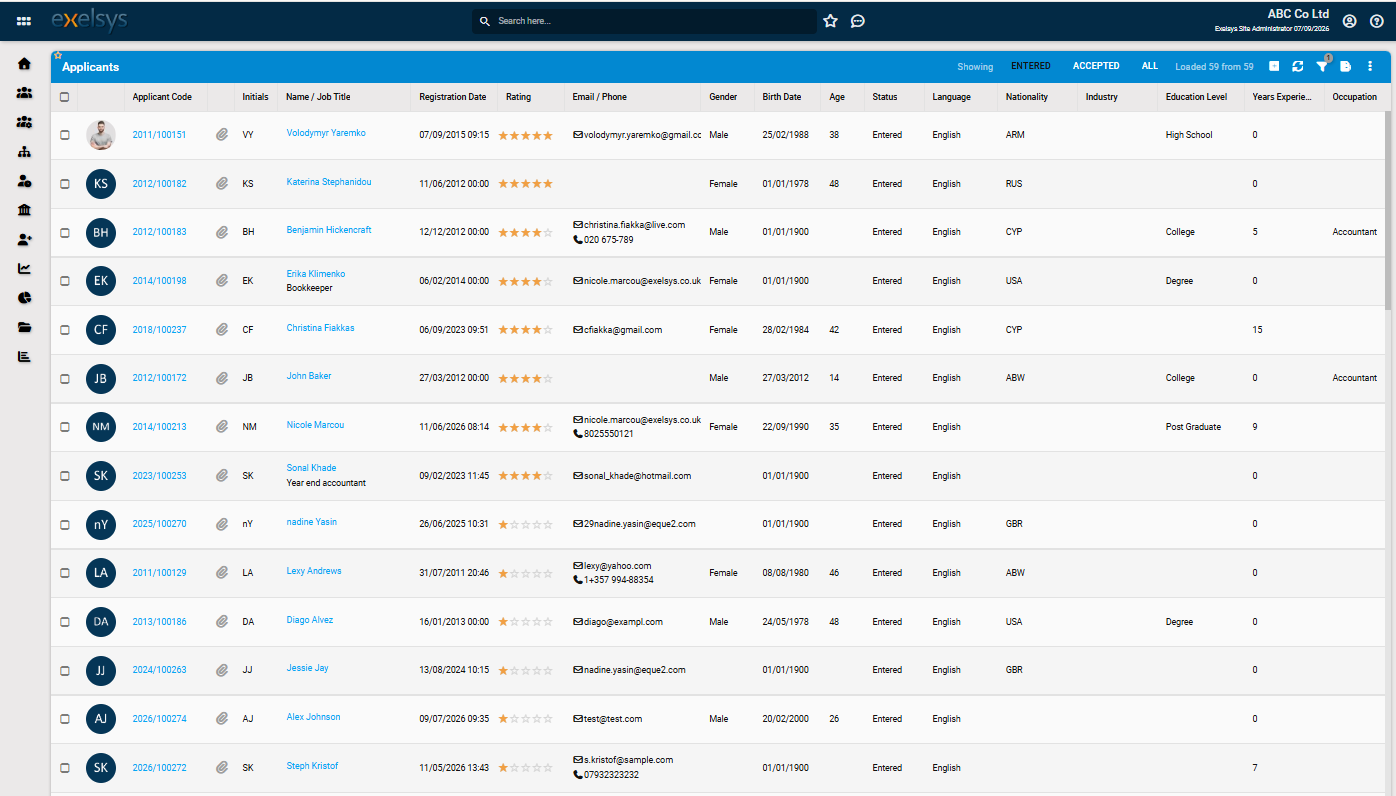1396x796 pixels.
Task: Open Sonal Khade name link
Action: (311, 468)
